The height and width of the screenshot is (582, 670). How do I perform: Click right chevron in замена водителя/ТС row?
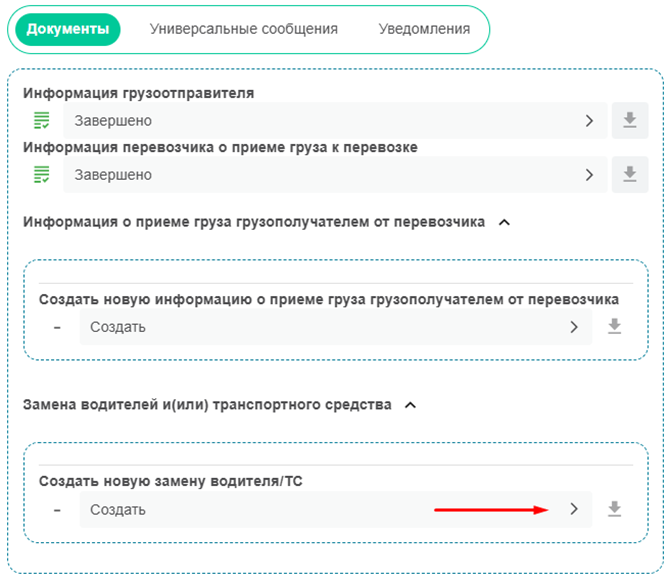574,509
